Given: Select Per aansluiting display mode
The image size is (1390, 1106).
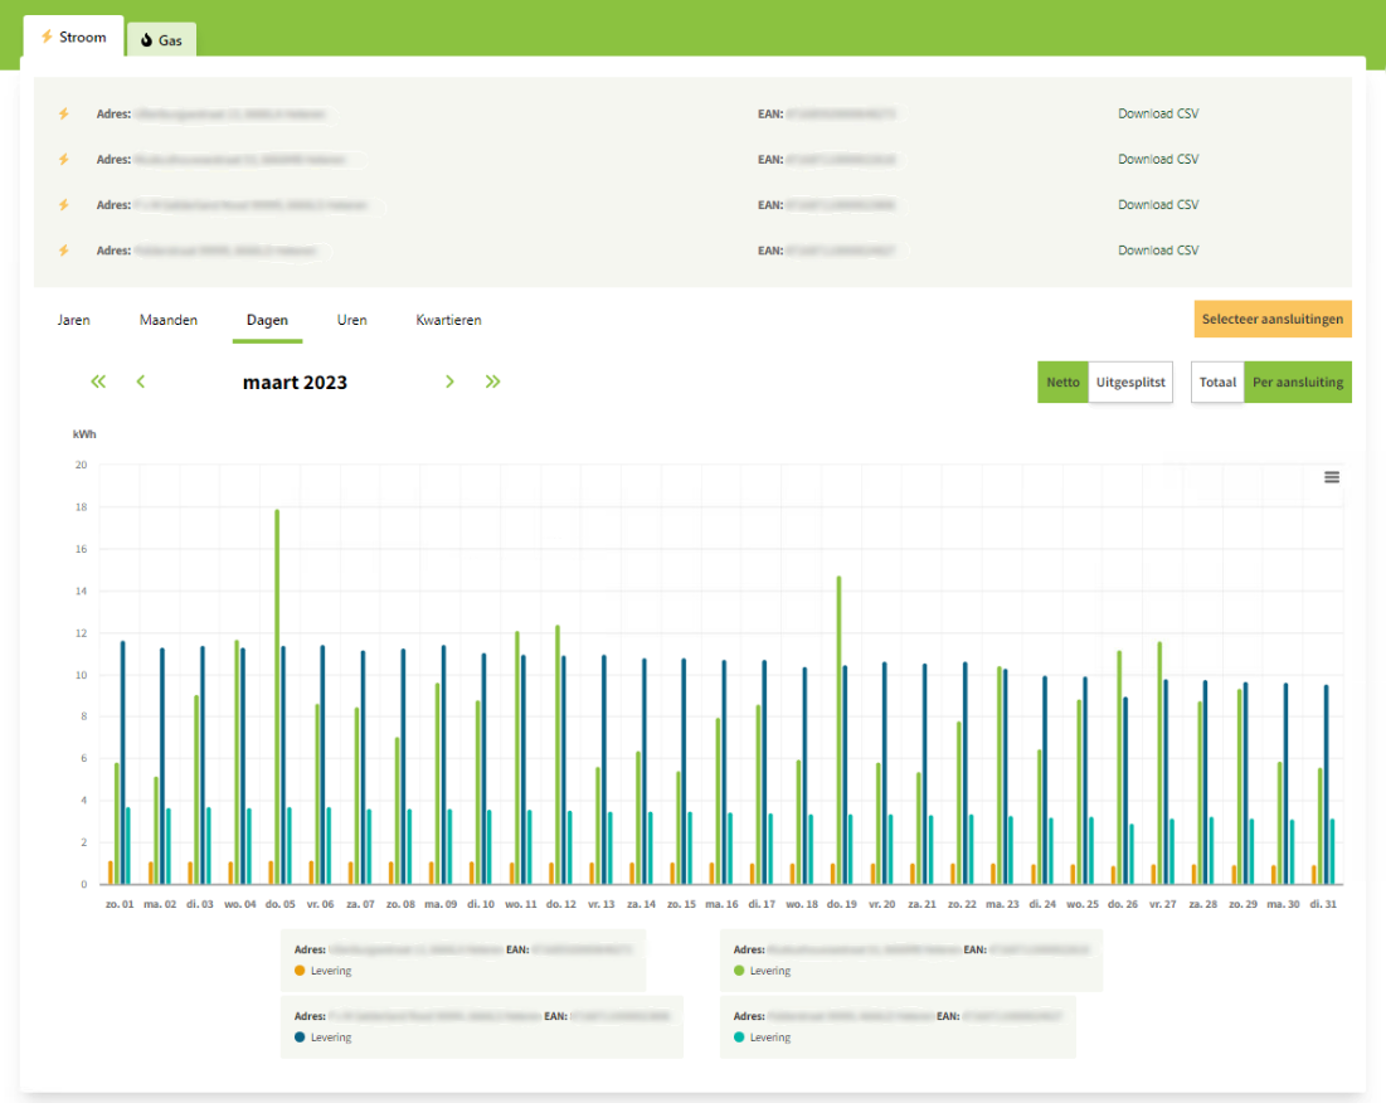Looking at the screenshot, I should pyautogui.click(x=1297, y=382).
